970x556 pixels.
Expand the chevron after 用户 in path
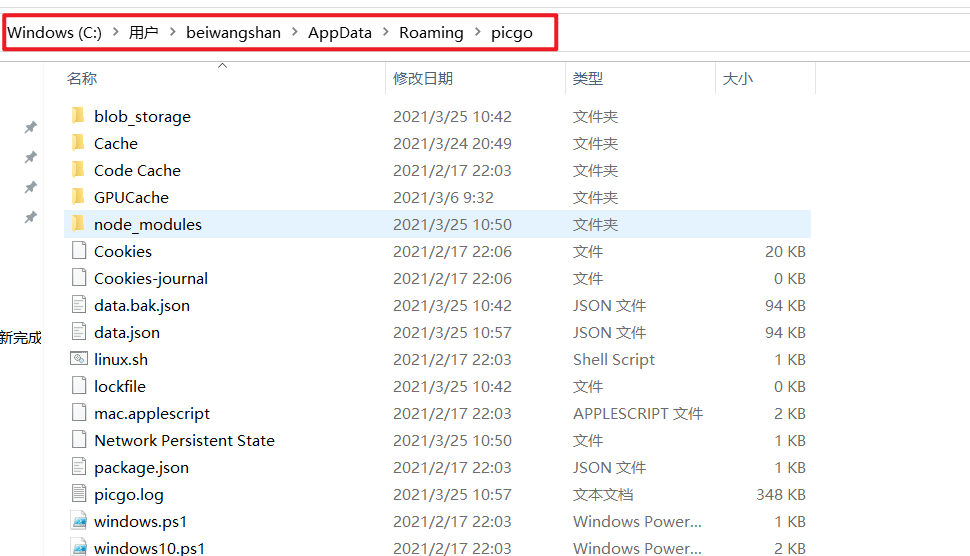click(x=173, y=32)
